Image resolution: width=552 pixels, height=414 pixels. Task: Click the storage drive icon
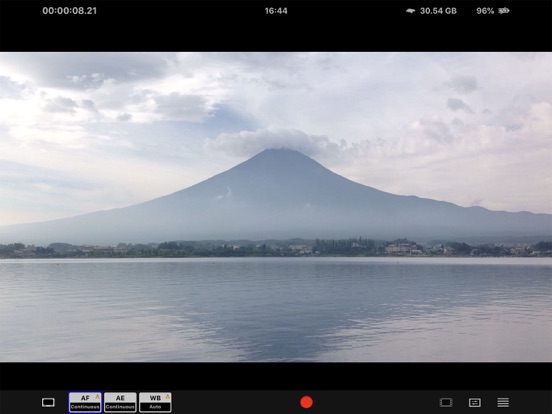pos(410,11)
